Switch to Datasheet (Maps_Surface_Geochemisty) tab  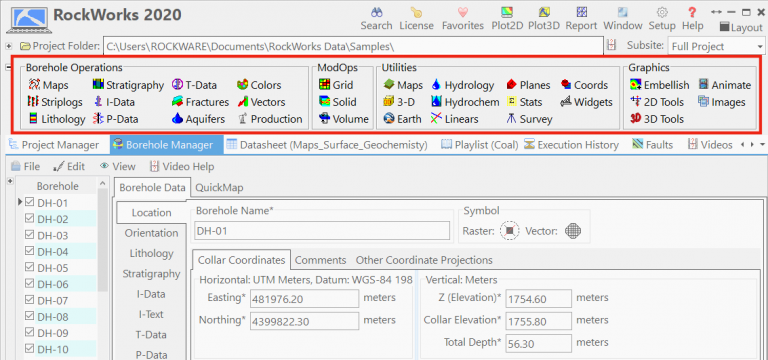coord(327,145)
